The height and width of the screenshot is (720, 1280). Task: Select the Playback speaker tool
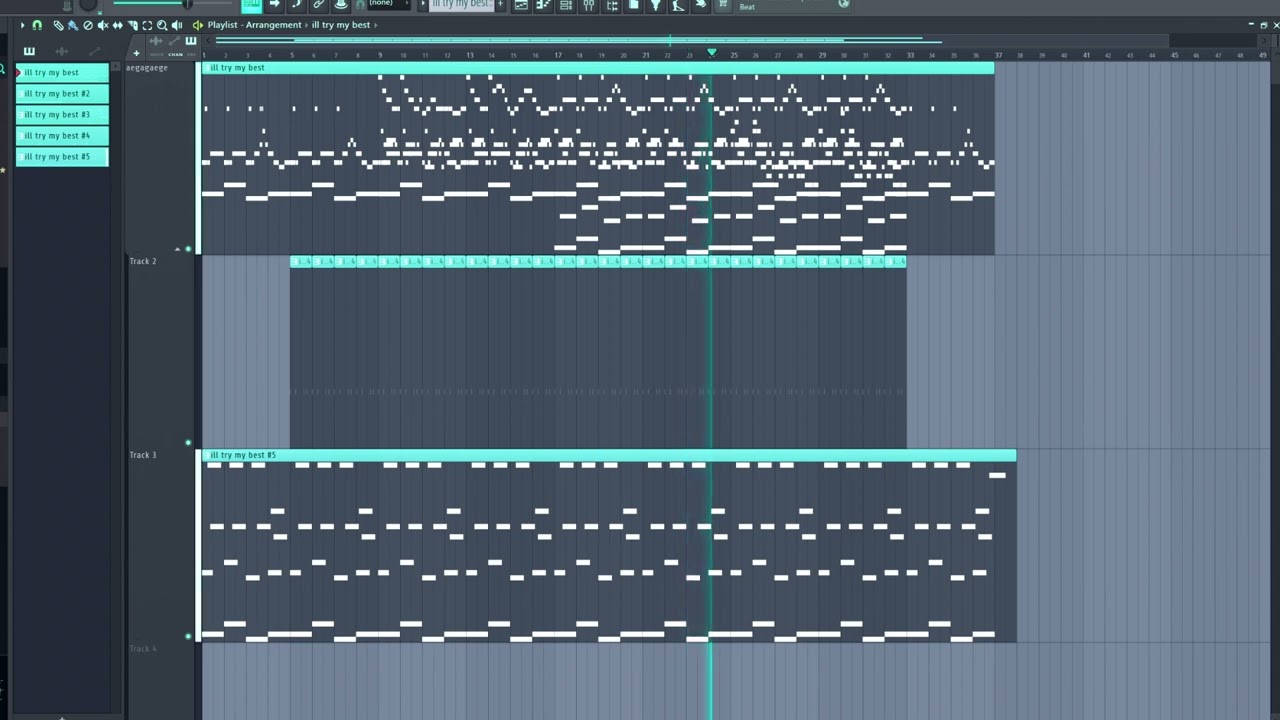[177, 25]
